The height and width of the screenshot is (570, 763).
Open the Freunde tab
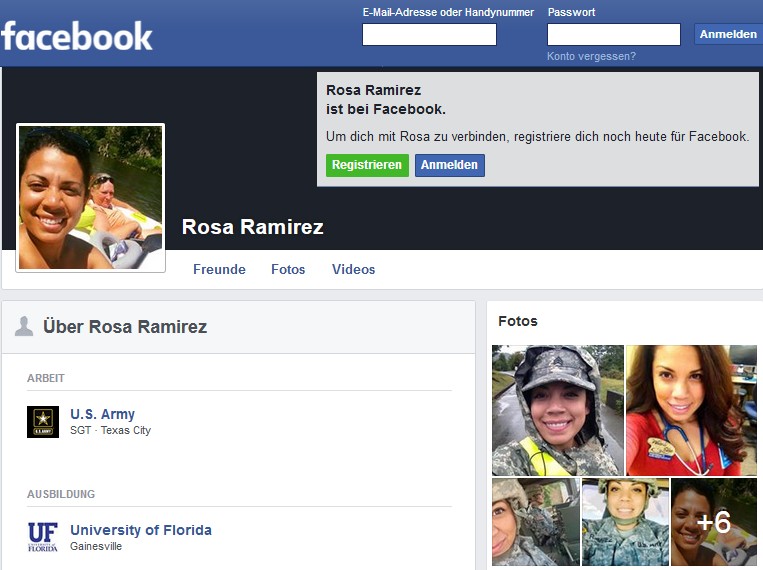pos(219,269)
